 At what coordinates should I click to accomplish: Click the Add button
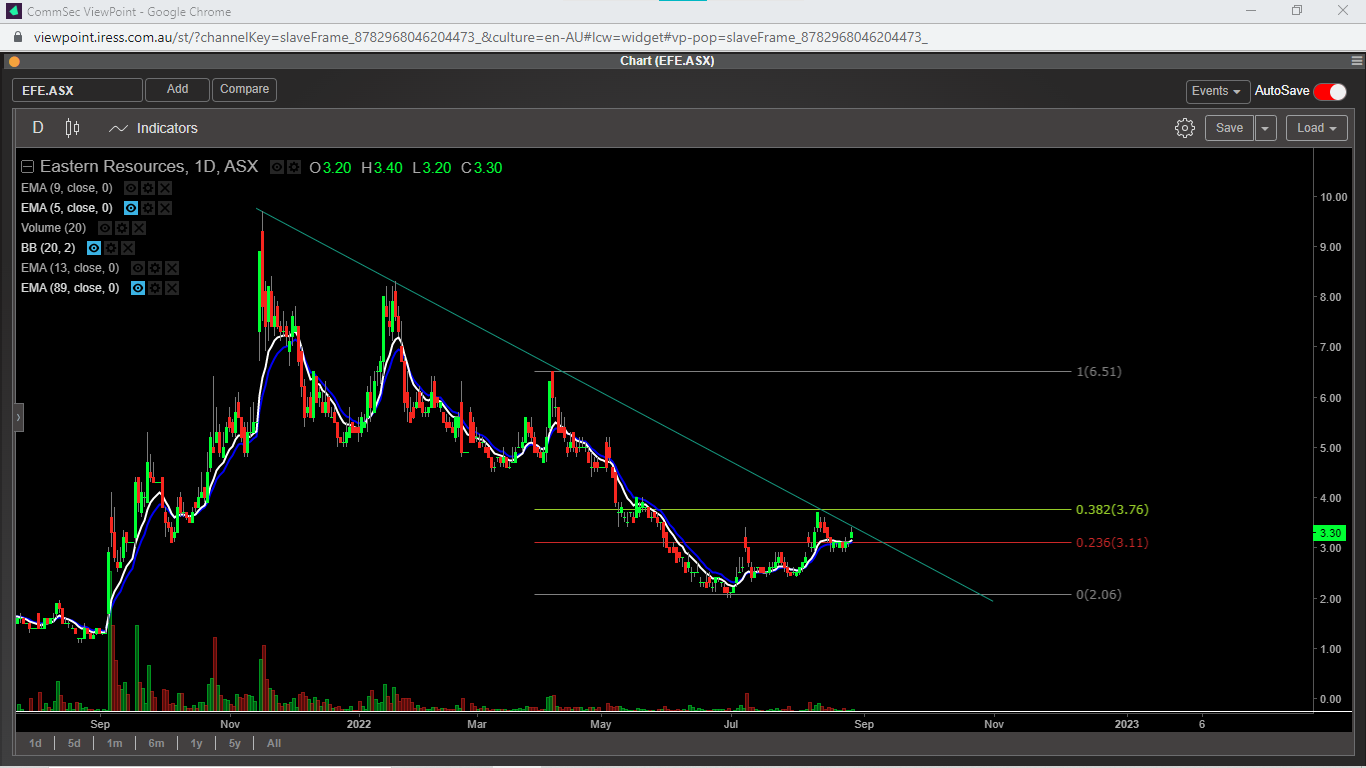coord(177,89)
